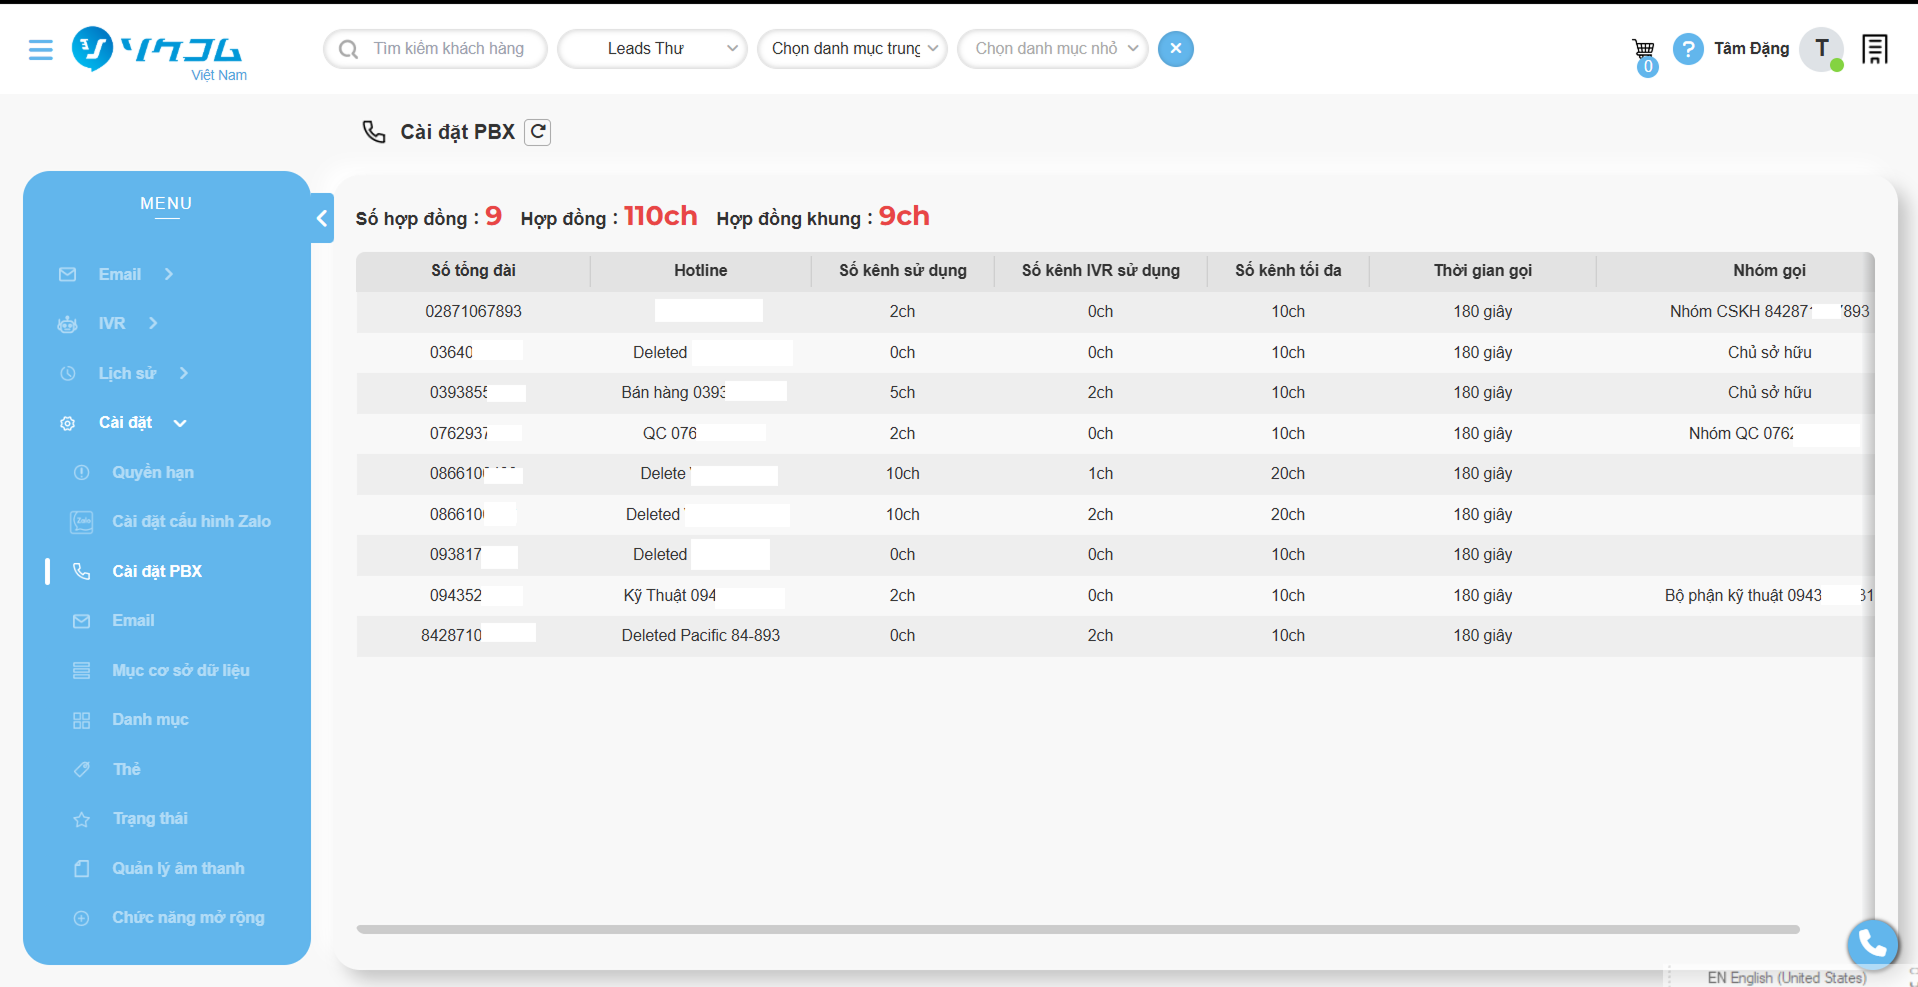The image size is (1918, 987).
Task: Click the Cài đặt PBX phone icon in sidebar
Action: pos(82,571)
